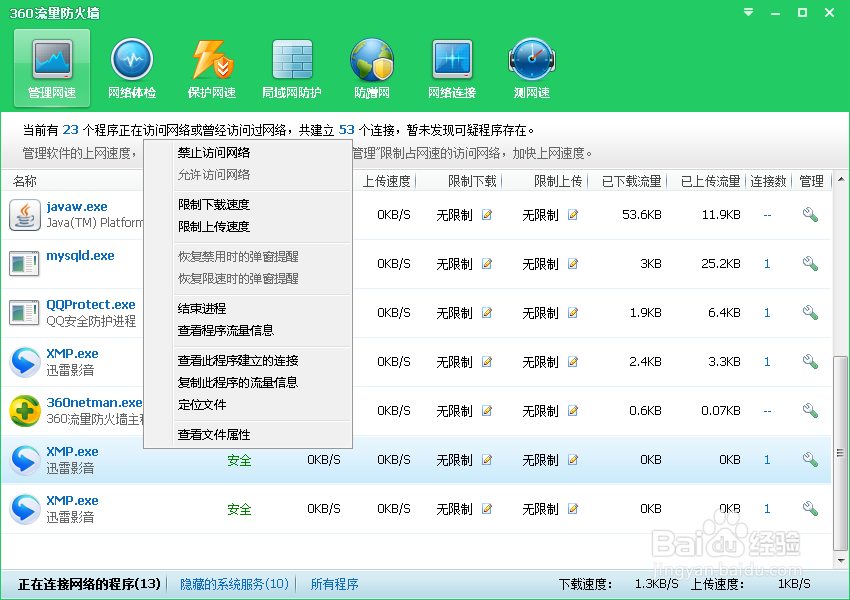Viewport: 850px width, 600px height.
Task: Open the javaw.exe program name link
Action: pos(77,207)
